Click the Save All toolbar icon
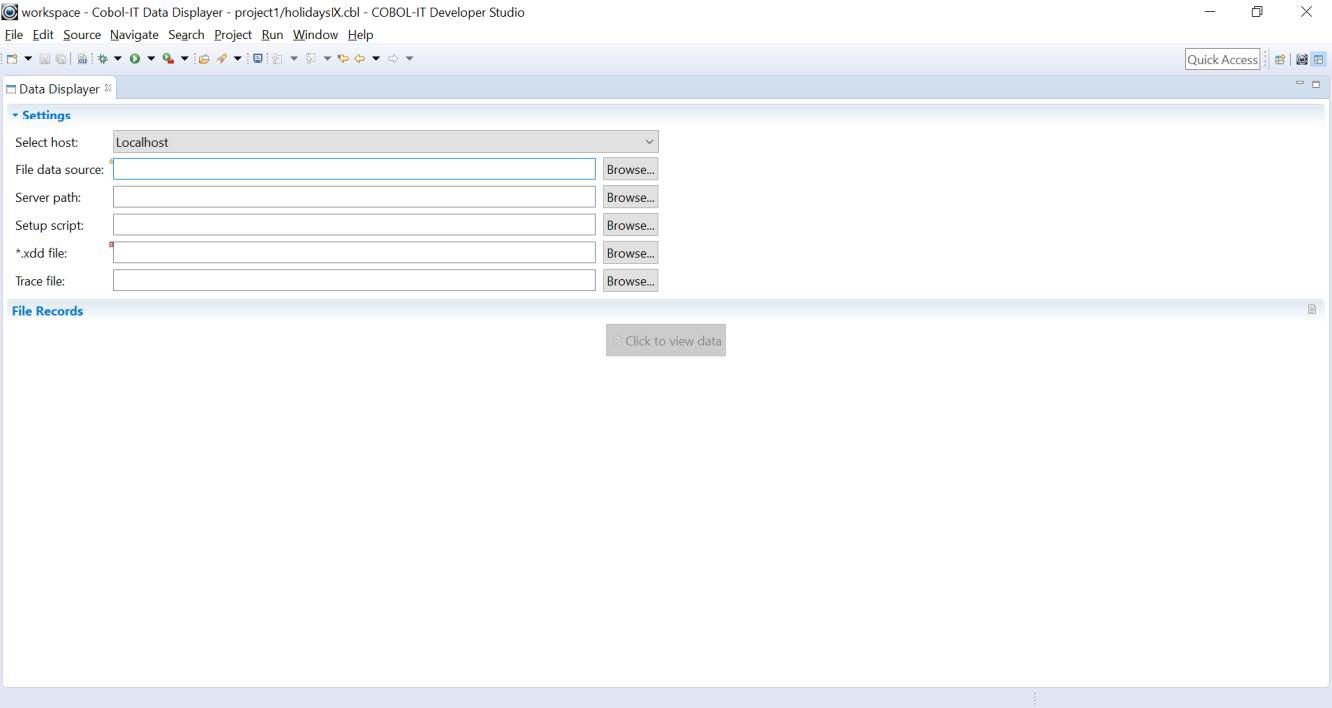This screenshot has height=708, width=1332. pos(61,57)
